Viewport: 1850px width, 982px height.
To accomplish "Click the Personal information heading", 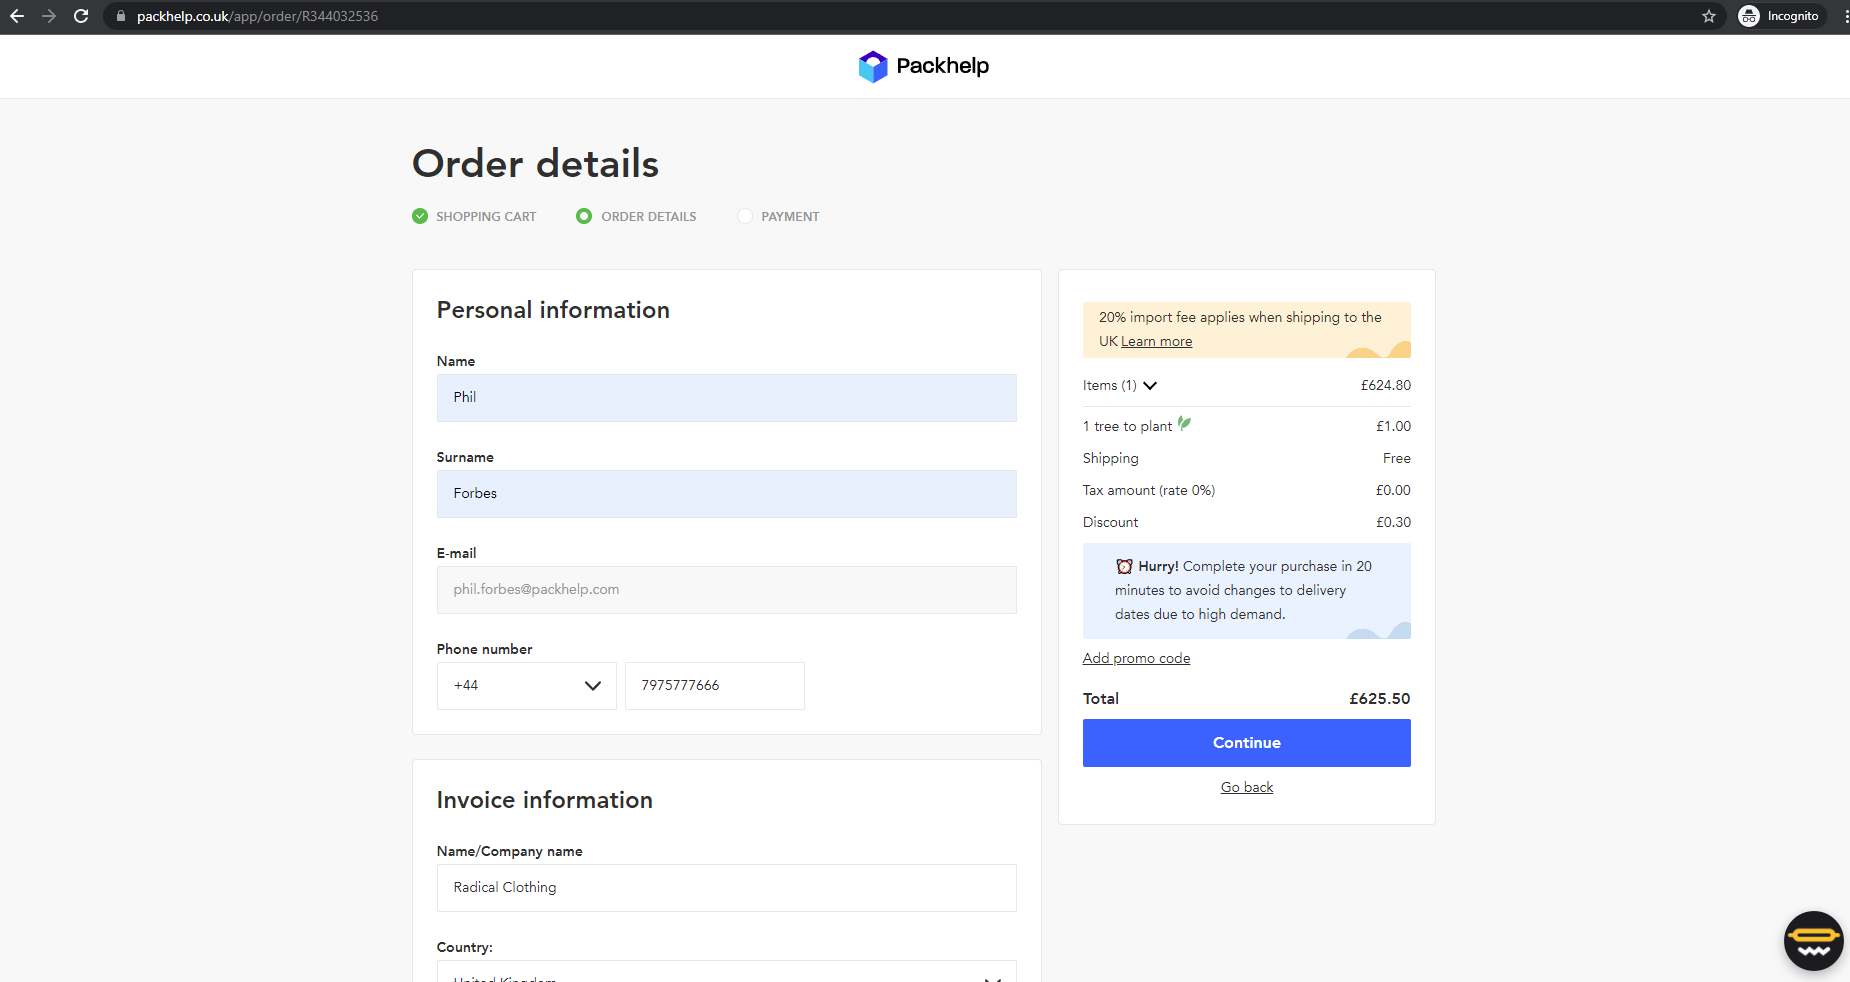I will pos(553,310).
